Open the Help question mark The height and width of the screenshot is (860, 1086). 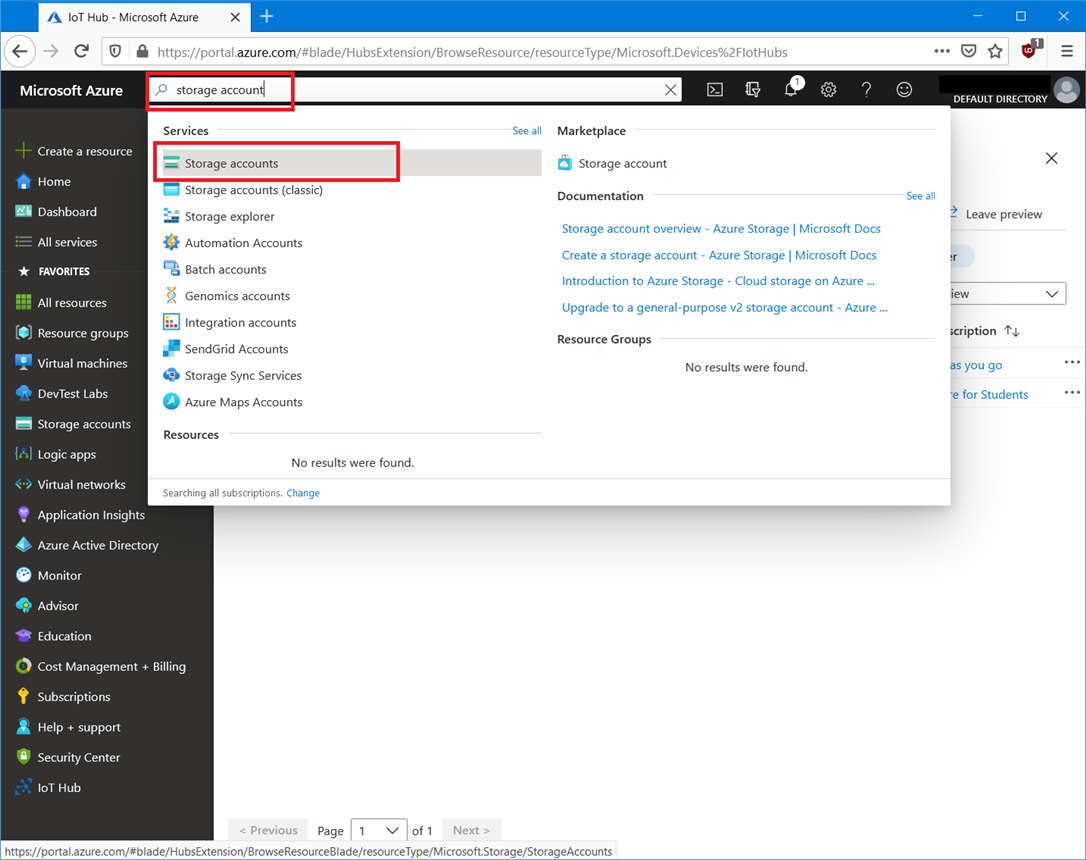coord(866,90)
